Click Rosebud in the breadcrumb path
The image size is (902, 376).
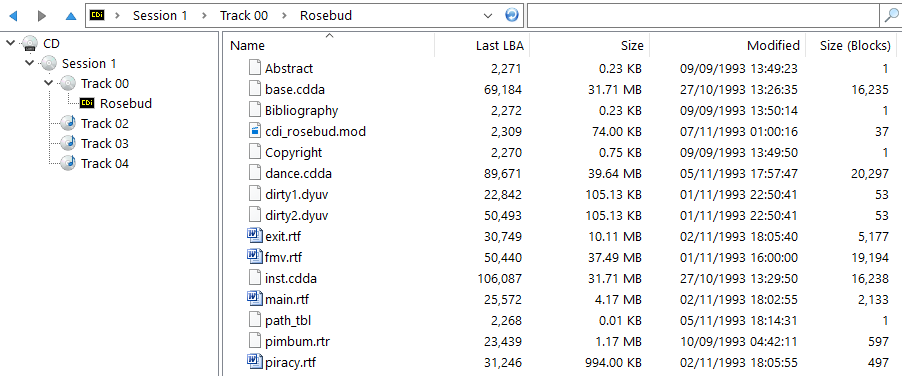[326, 16]
